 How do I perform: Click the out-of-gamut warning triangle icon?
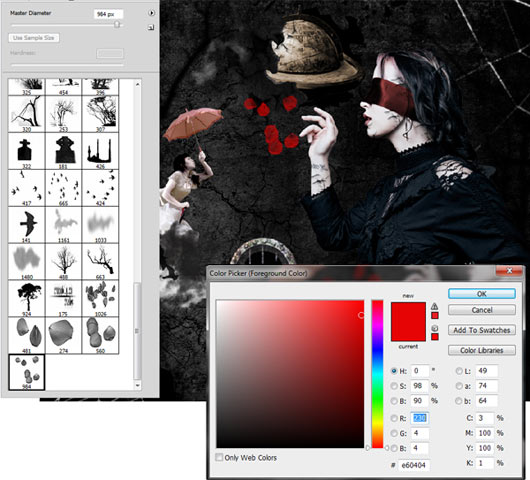pos(434,307)
